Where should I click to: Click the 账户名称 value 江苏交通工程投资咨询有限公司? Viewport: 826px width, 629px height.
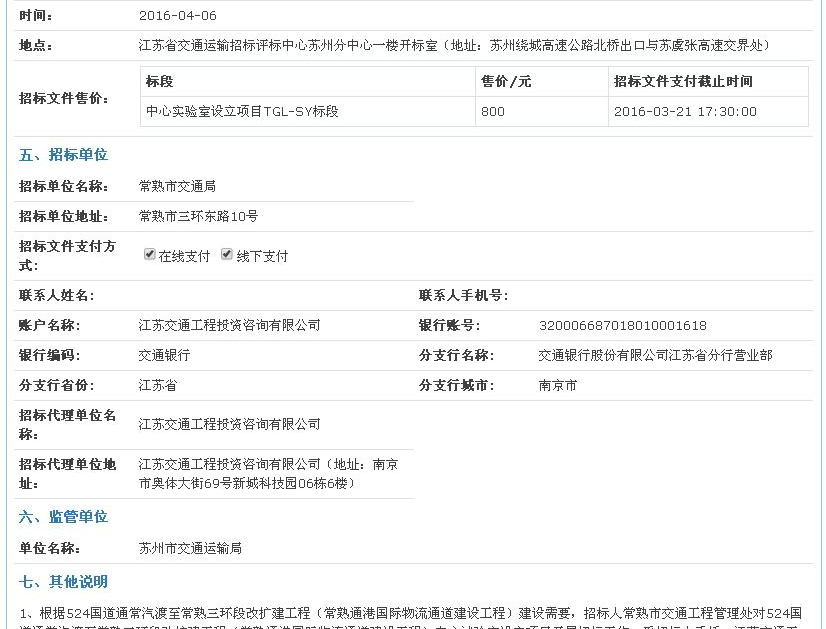(229, 325)
